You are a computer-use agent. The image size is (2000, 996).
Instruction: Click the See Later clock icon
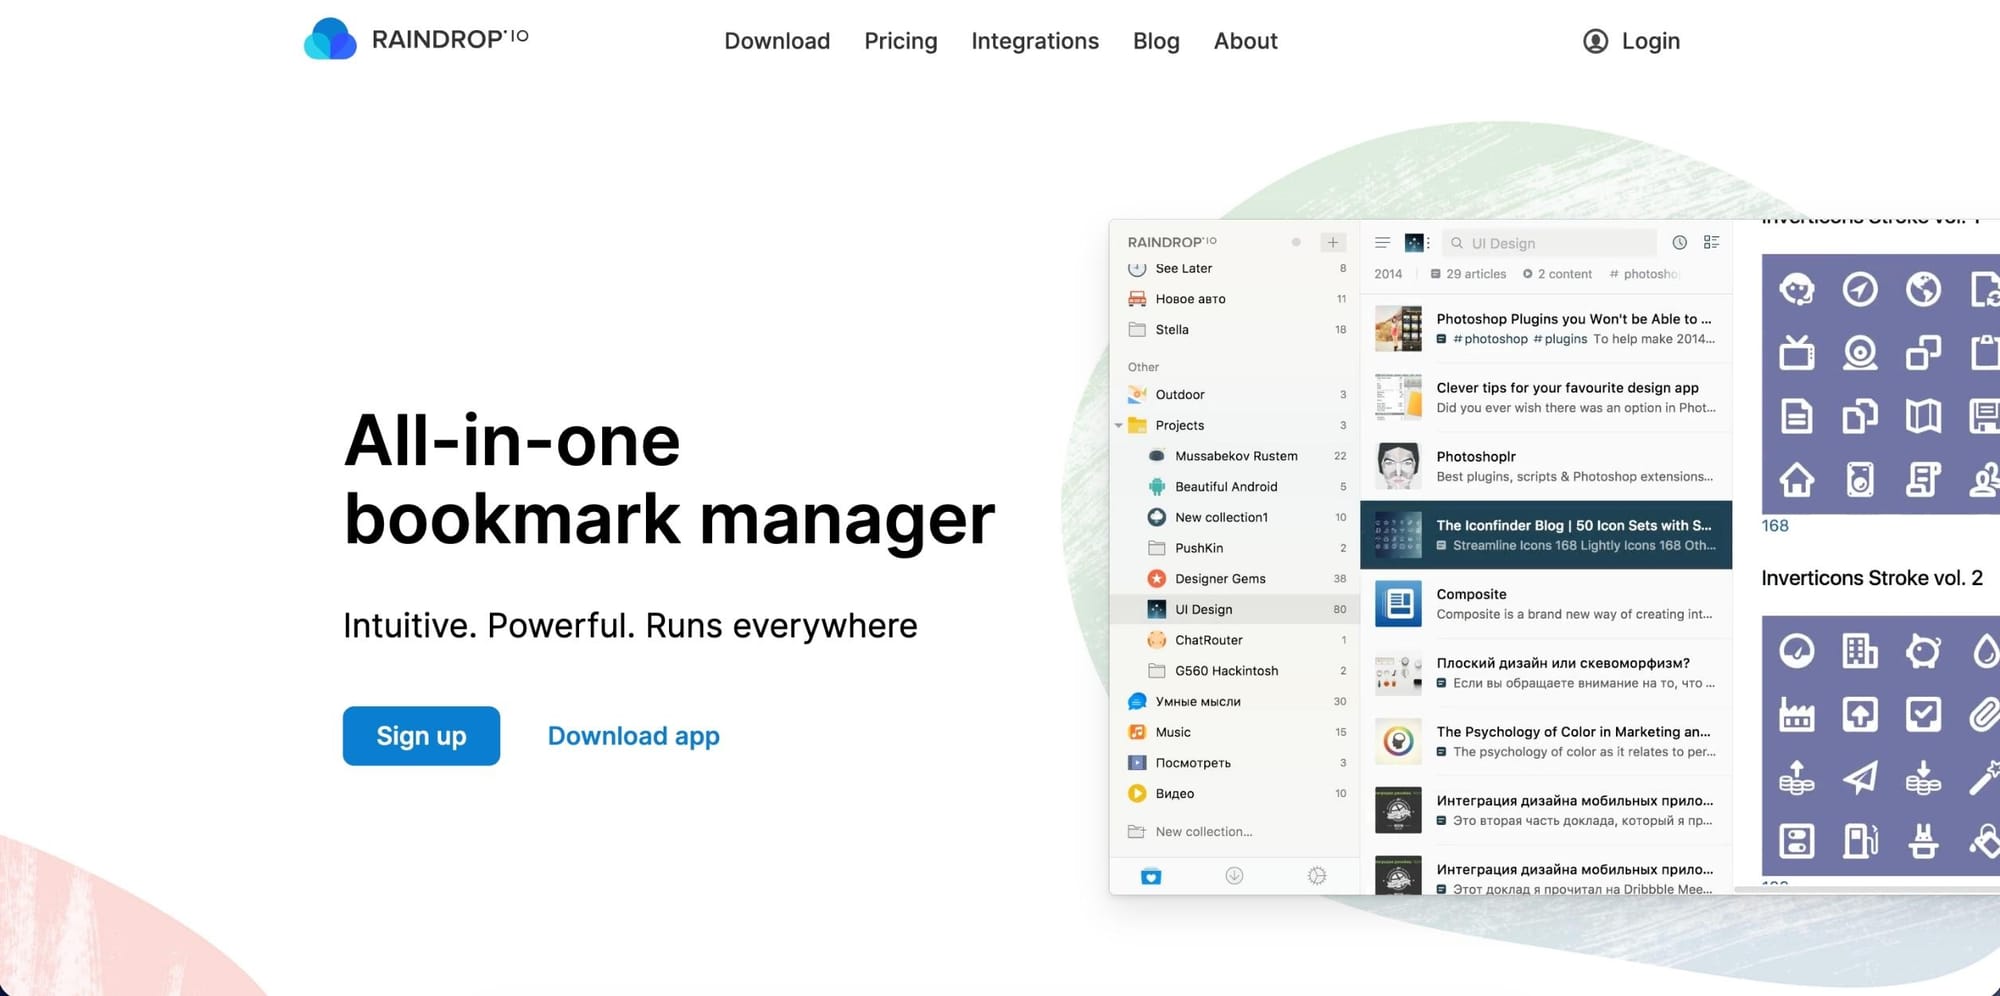(1137, 268)
